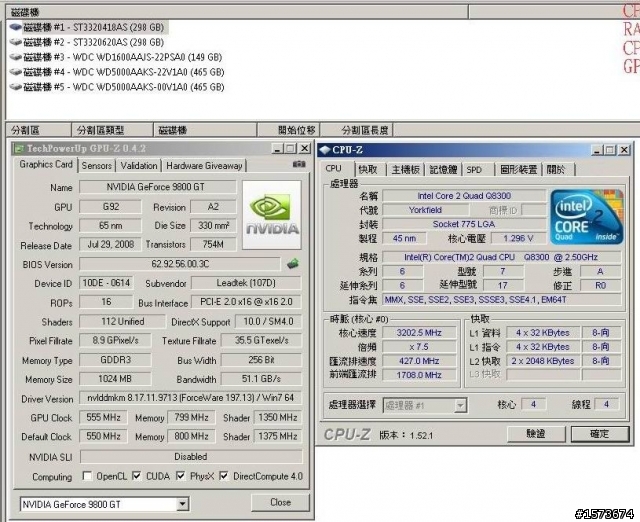Click the Close button in GPU-Z
This screenshot has height=522, width=640.
pyautogui.click(x=280, y=502)
